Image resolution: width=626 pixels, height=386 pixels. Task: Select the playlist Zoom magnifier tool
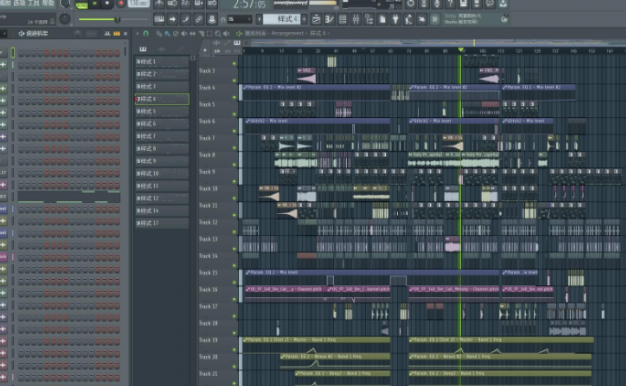click(218, 34)
